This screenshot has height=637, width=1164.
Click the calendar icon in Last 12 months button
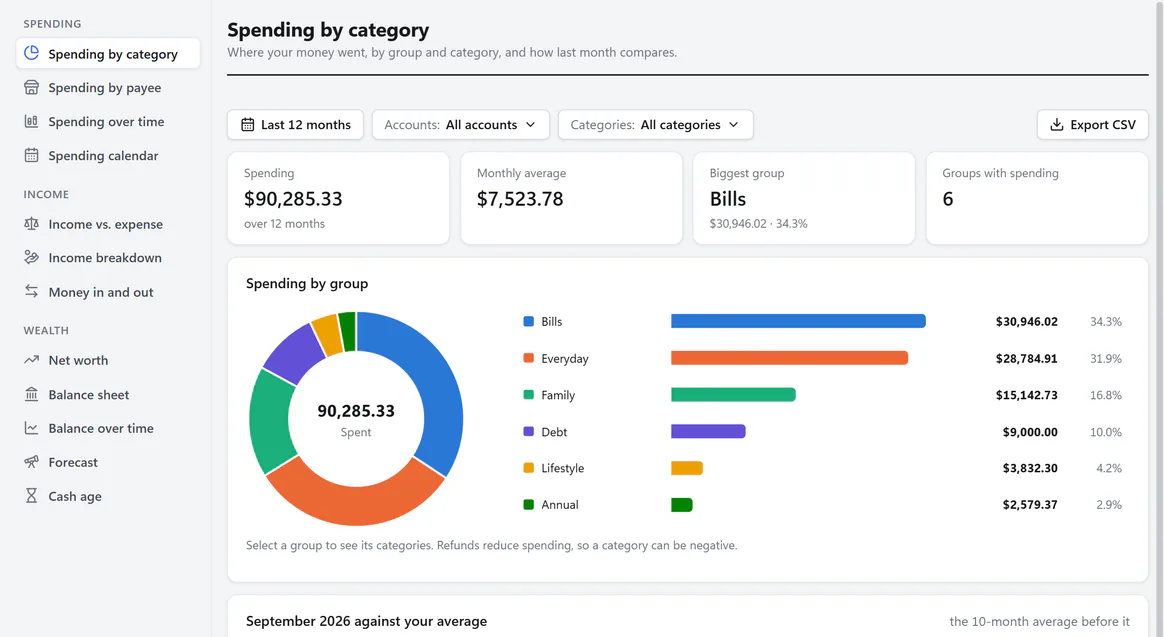[x=247, y=125]
